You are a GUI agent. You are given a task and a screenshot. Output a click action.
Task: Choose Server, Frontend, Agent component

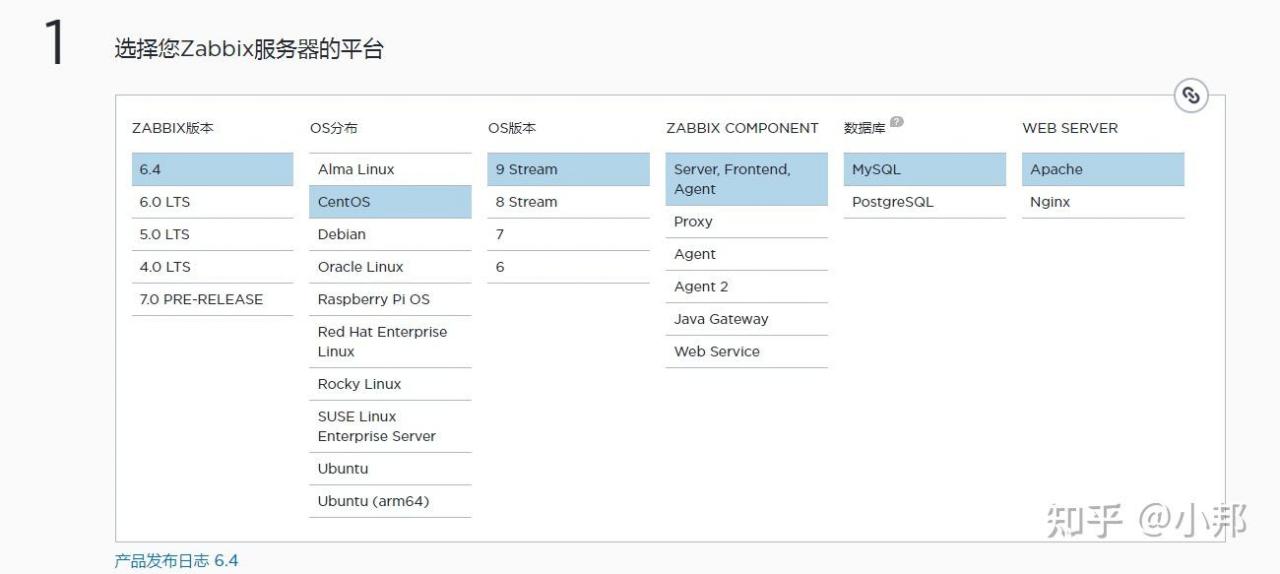747,179
